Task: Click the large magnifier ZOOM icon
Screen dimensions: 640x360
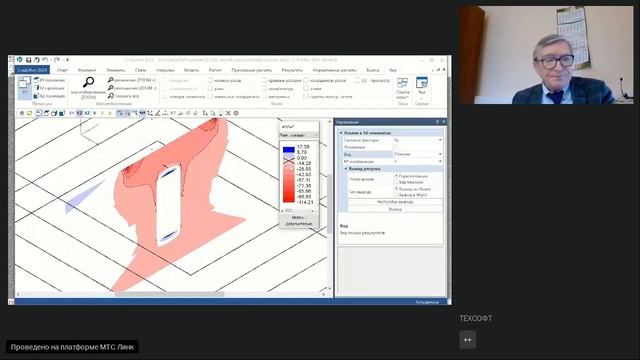Action: tap(88, 82)
